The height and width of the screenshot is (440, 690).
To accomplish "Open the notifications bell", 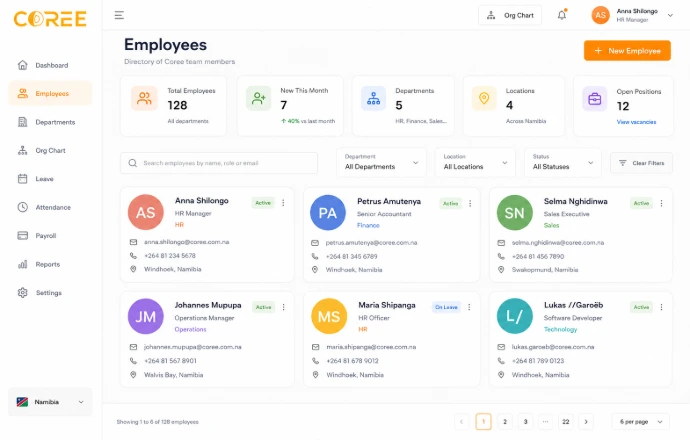I will [x=562, y=15].
